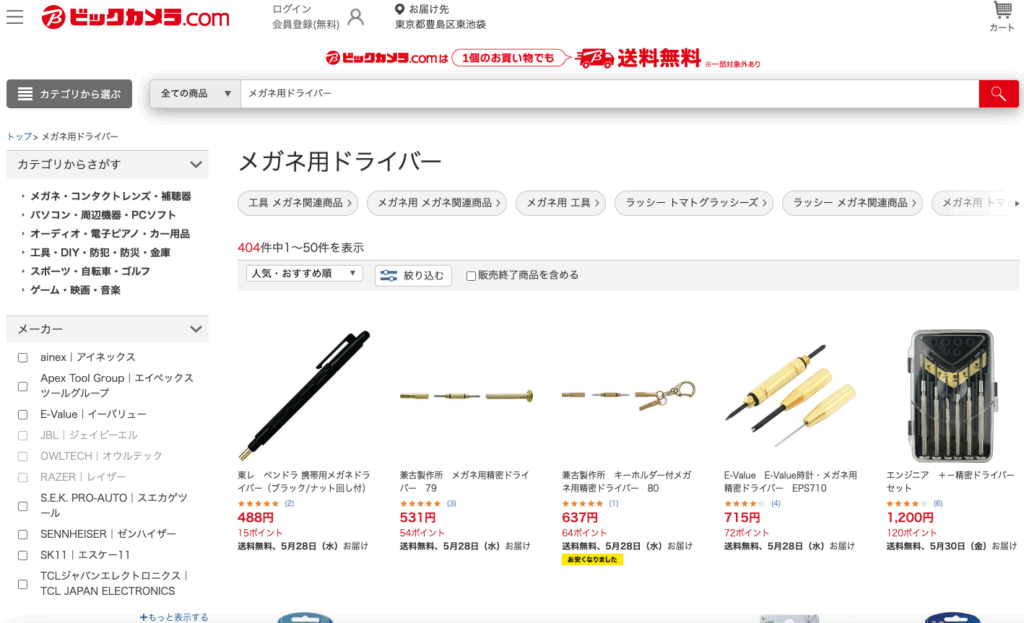Select 工具・DIY・防犯・防災・金庫 category
1024x623 pixels.
tap(100, 252)
